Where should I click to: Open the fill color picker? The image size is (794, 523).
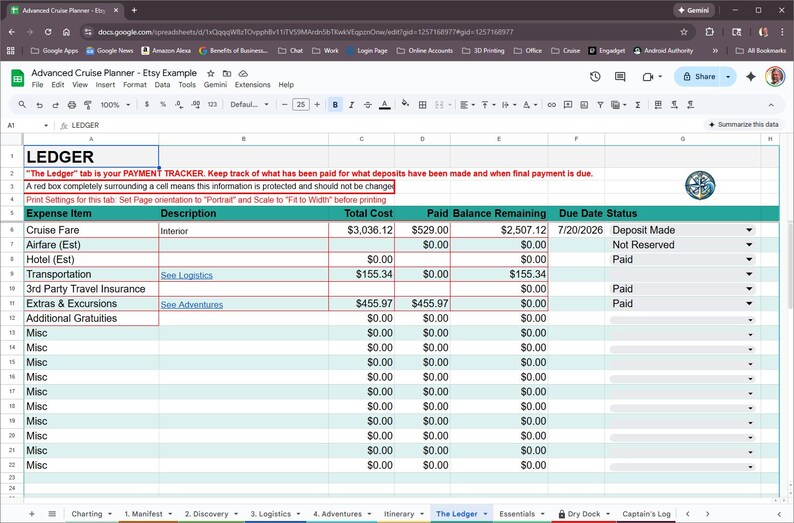click(x=405, y=104)
